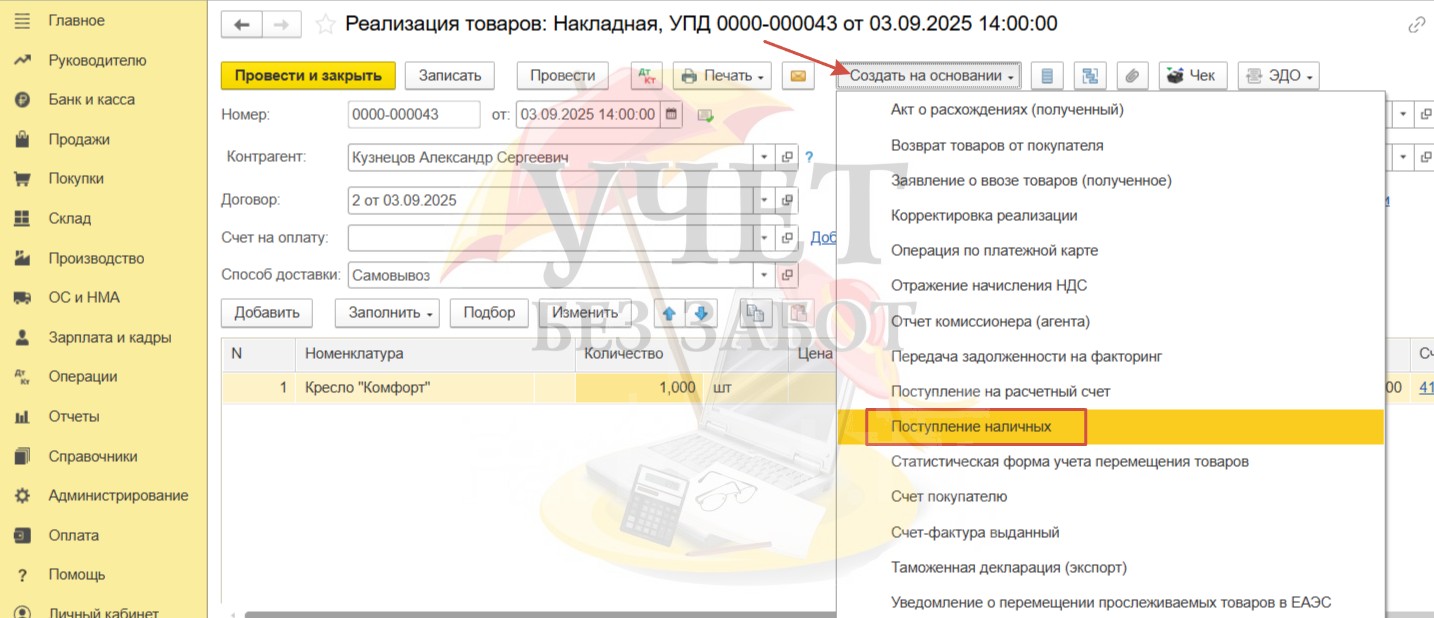Open the Печать dropdown button

point(721,76)
